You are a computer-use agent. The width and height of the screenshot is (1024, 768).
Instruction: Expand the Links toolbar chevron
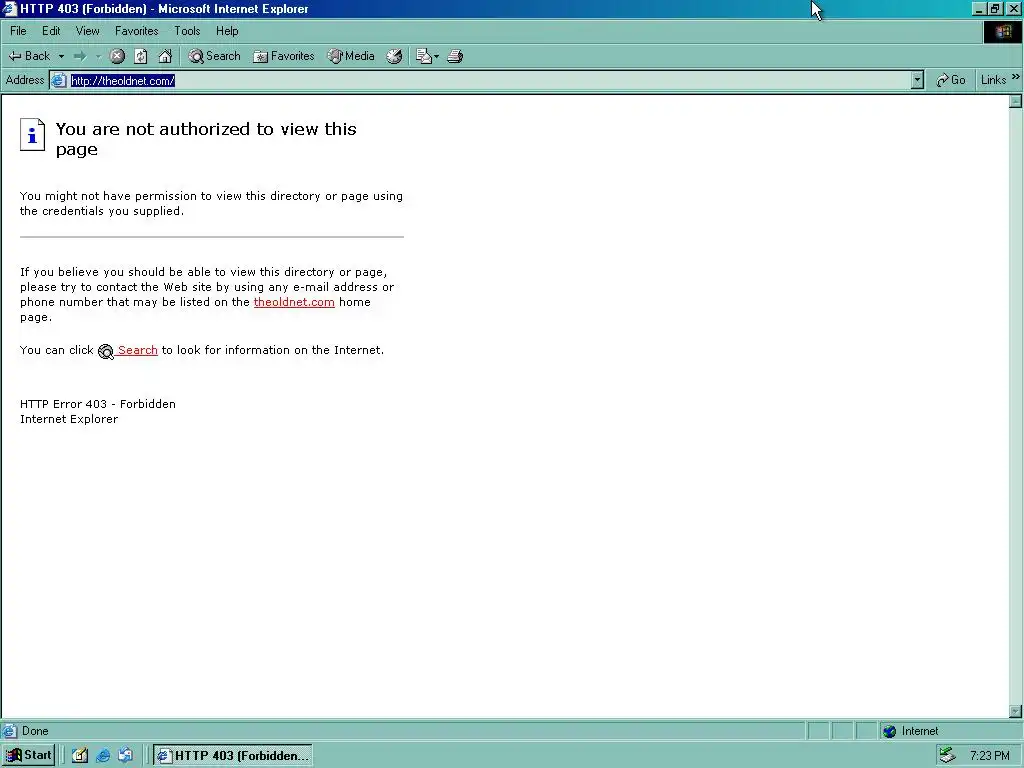(x=1016, y=78)
